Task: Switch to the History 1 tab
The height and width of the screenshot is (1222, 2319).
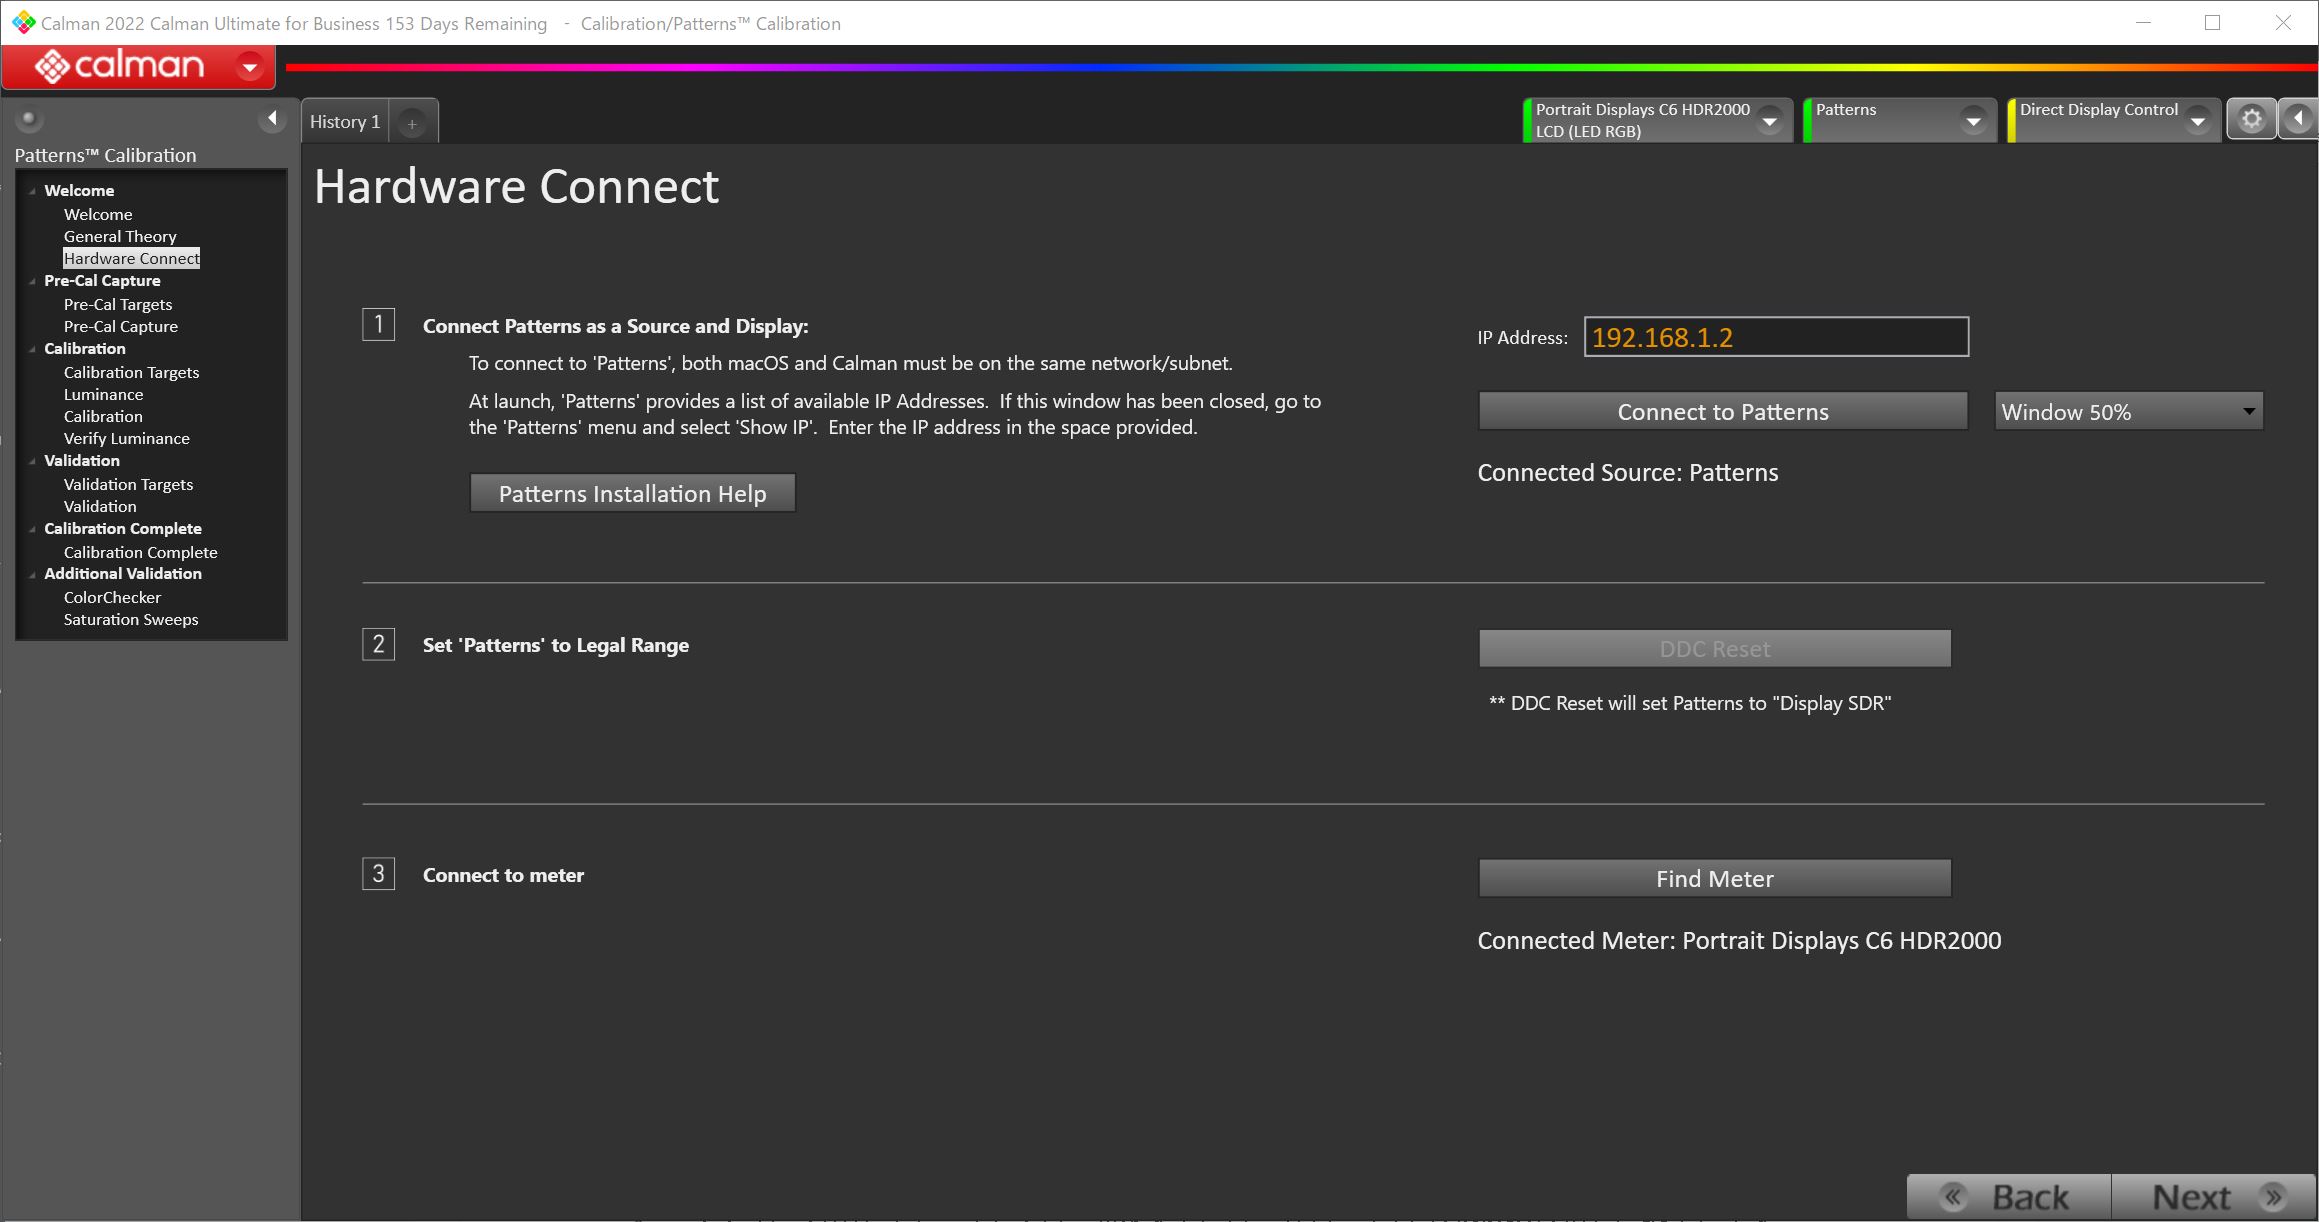Action: (345, 121)
